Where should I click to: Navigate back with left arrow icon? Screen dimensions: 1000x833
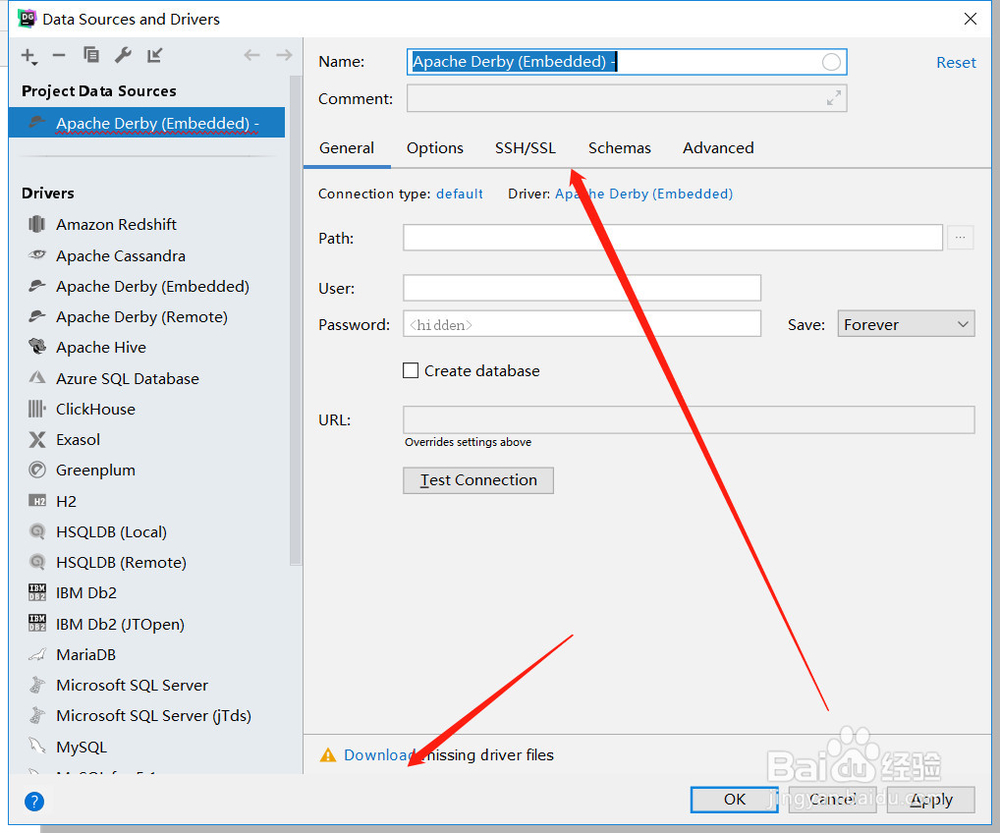tap(252, 55)
